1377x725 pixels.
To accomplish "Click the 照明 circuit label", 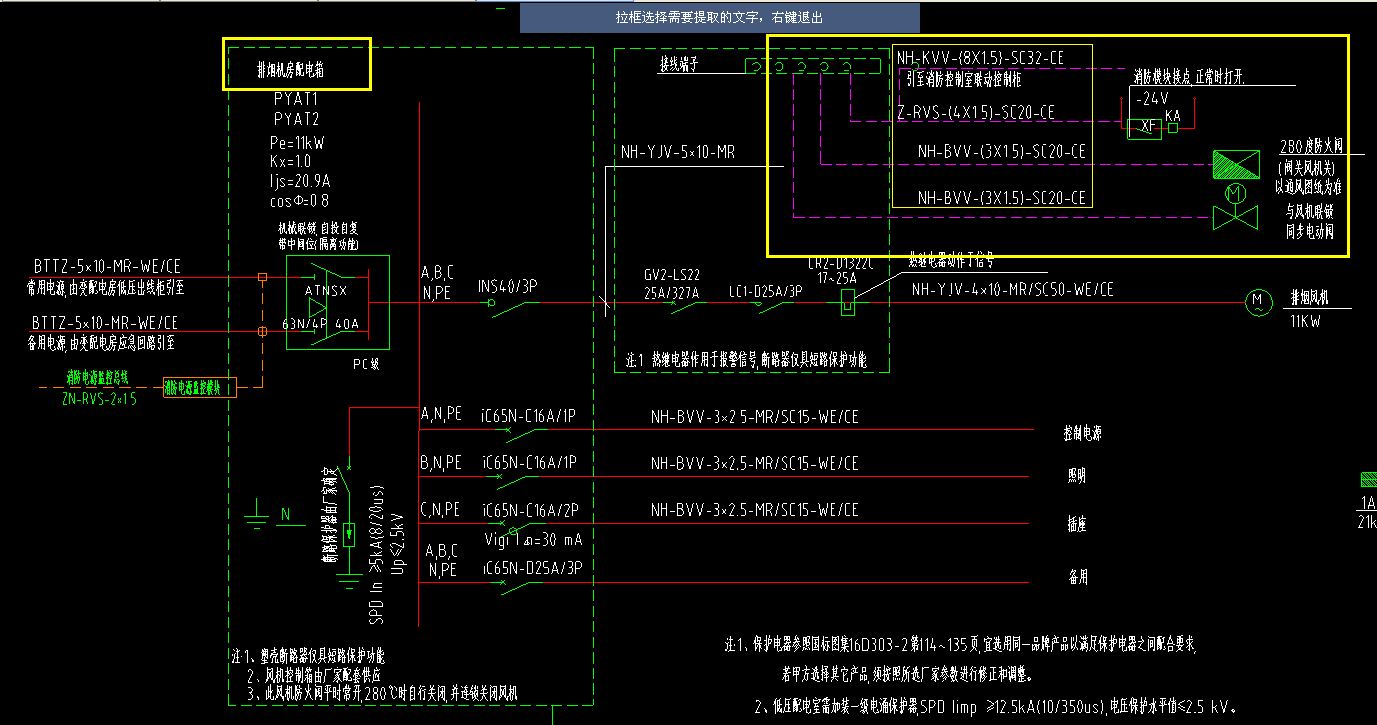I will pos(1077,477).
